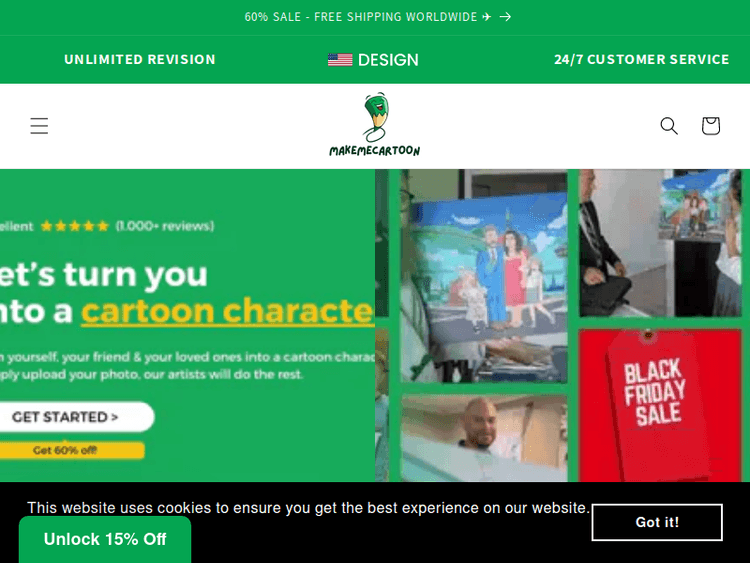Image resolution: width=750 pixels, height=563 pixels.
Task: Click the underlined cartoon character headline text
Action: [x=228, y=311]
